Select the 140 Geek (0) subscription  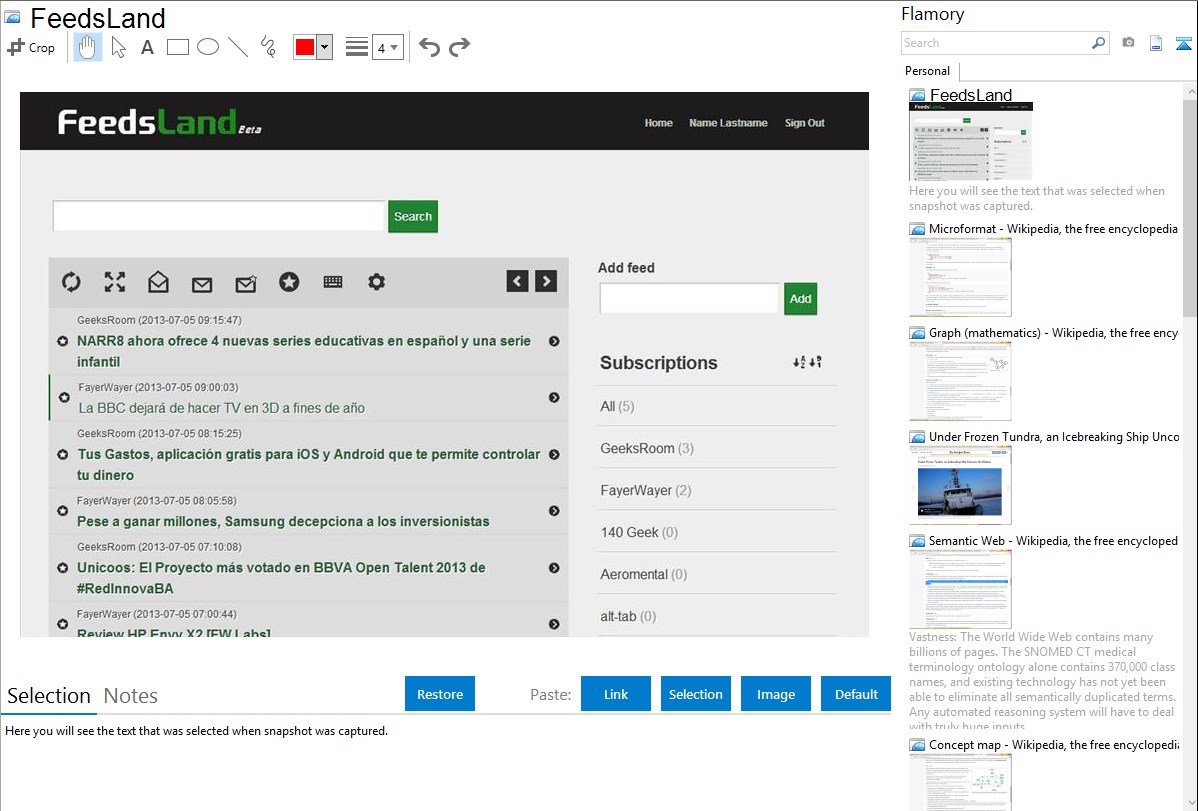click(x=639, y=533)
